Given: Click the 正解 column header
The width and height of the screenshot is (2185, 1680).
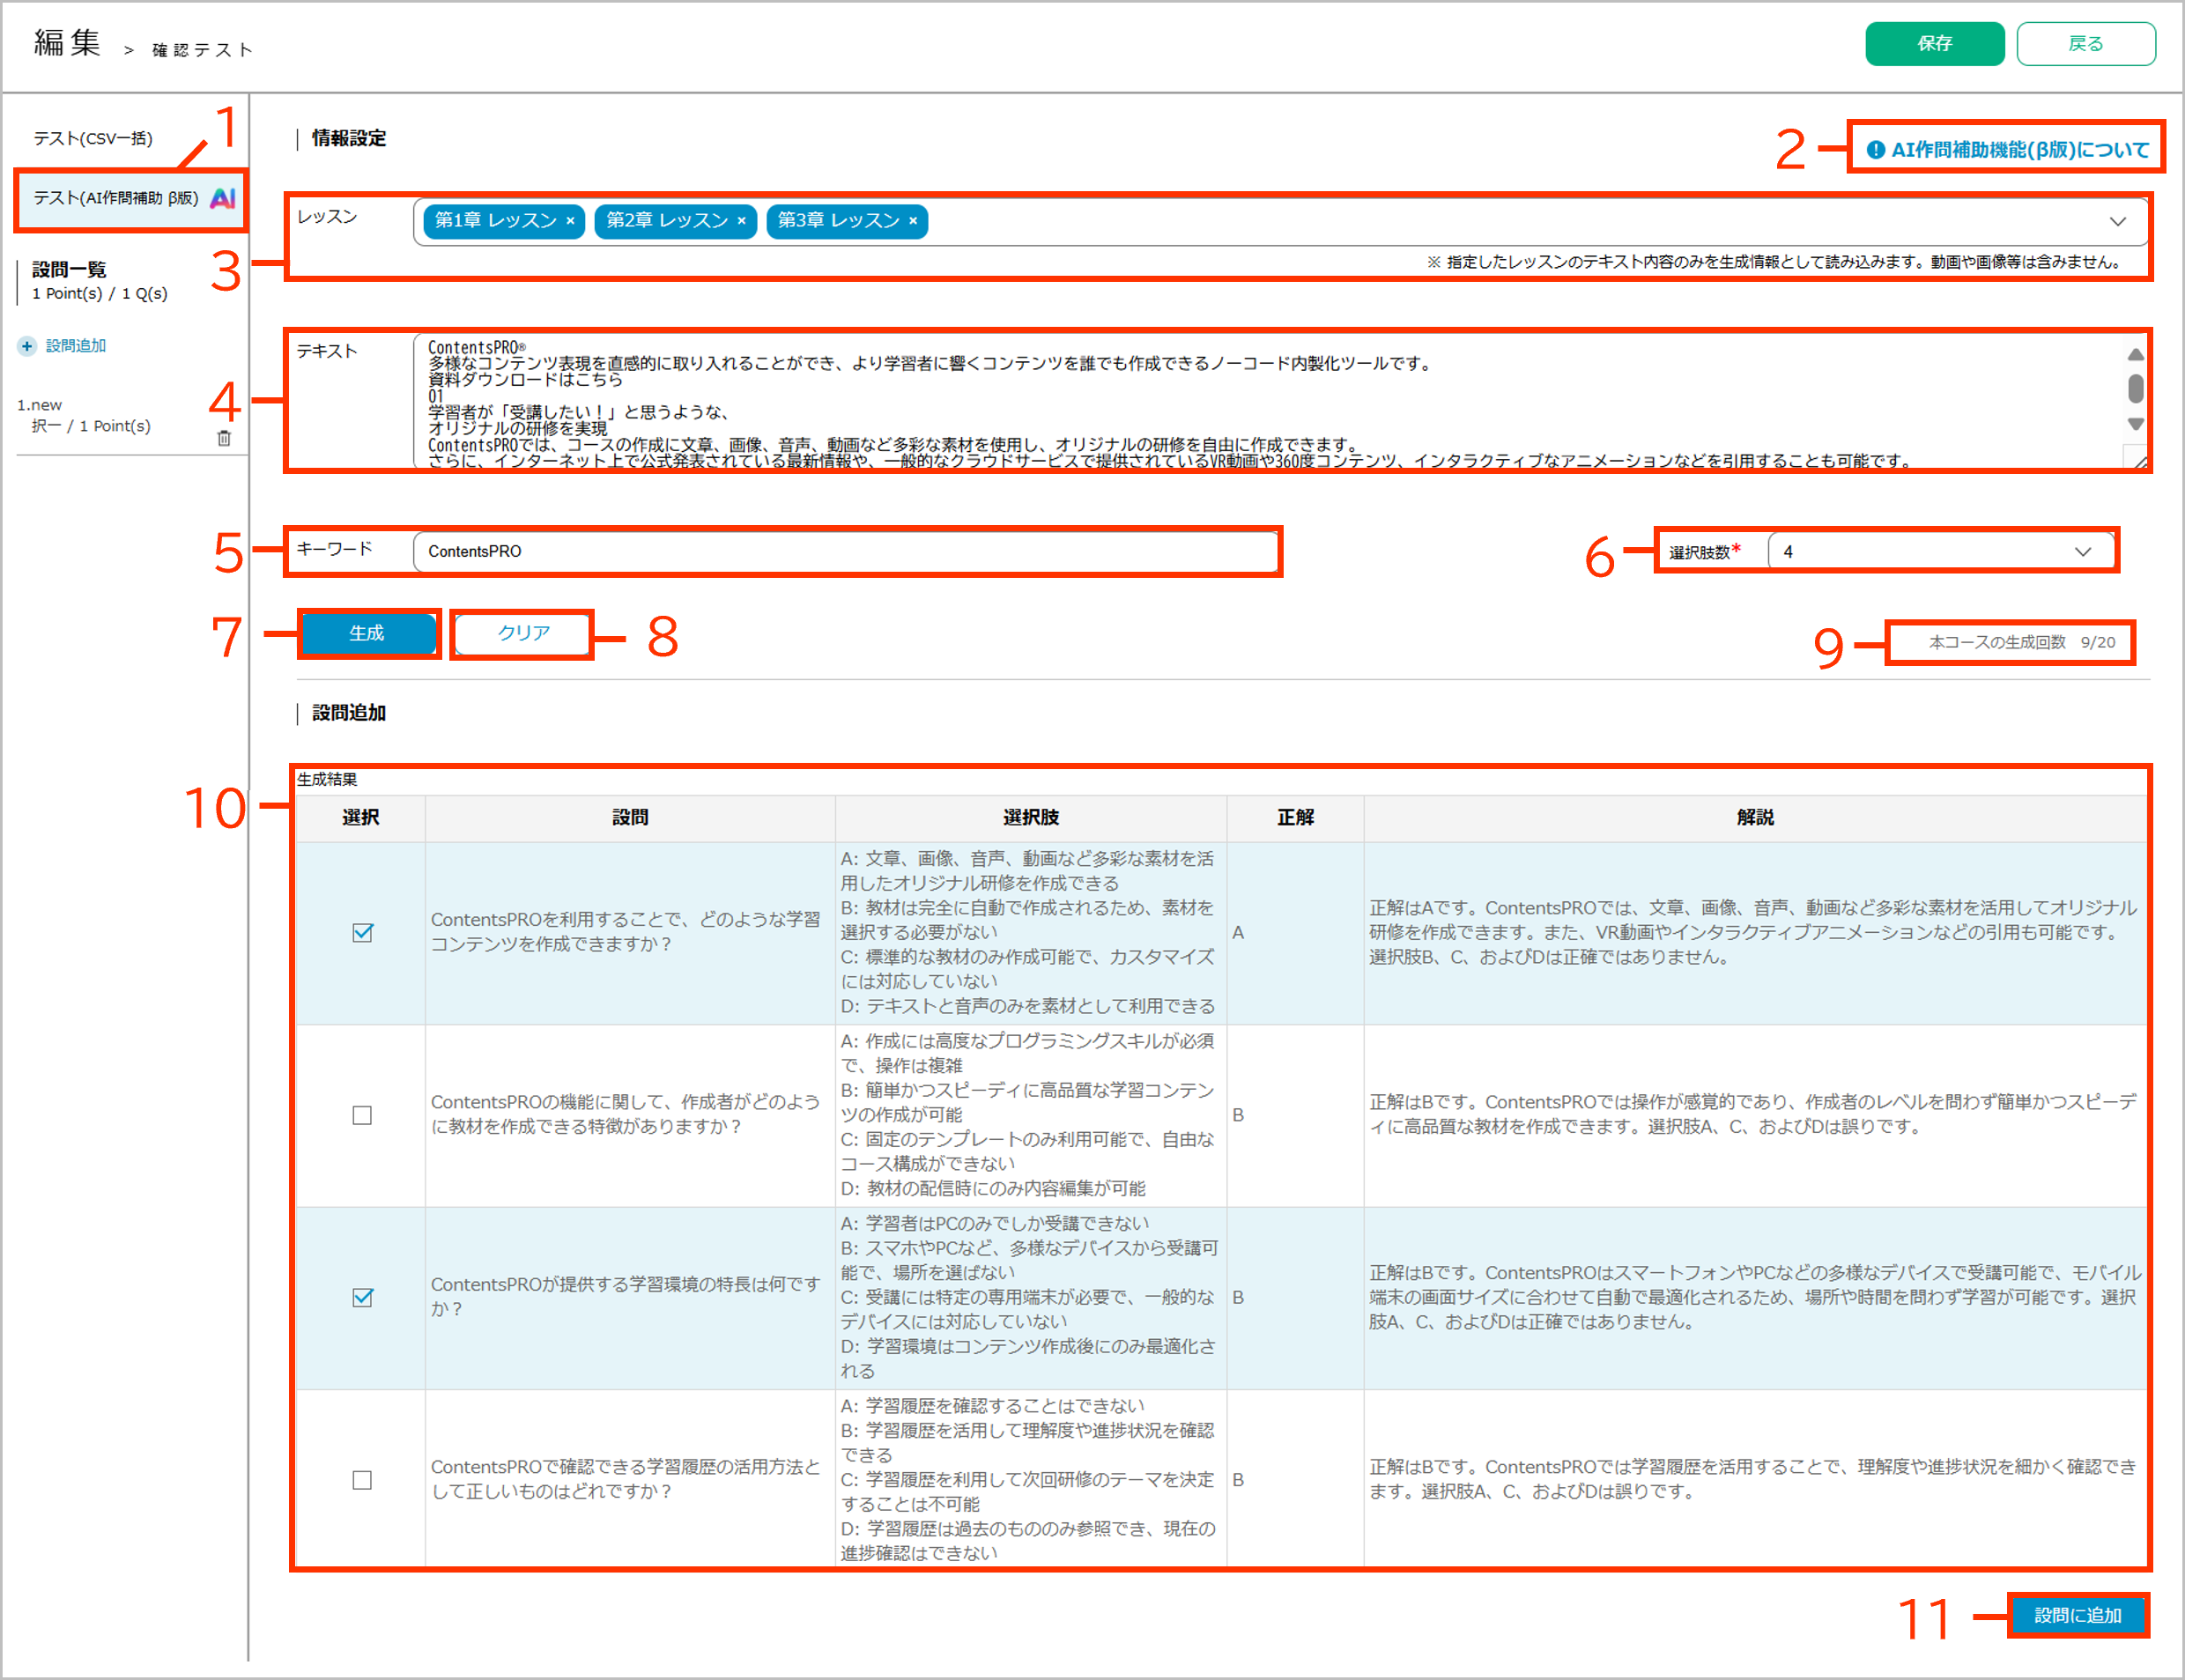Looking at the screenshot, I should pyautogui.click(x=1295, y=818).
